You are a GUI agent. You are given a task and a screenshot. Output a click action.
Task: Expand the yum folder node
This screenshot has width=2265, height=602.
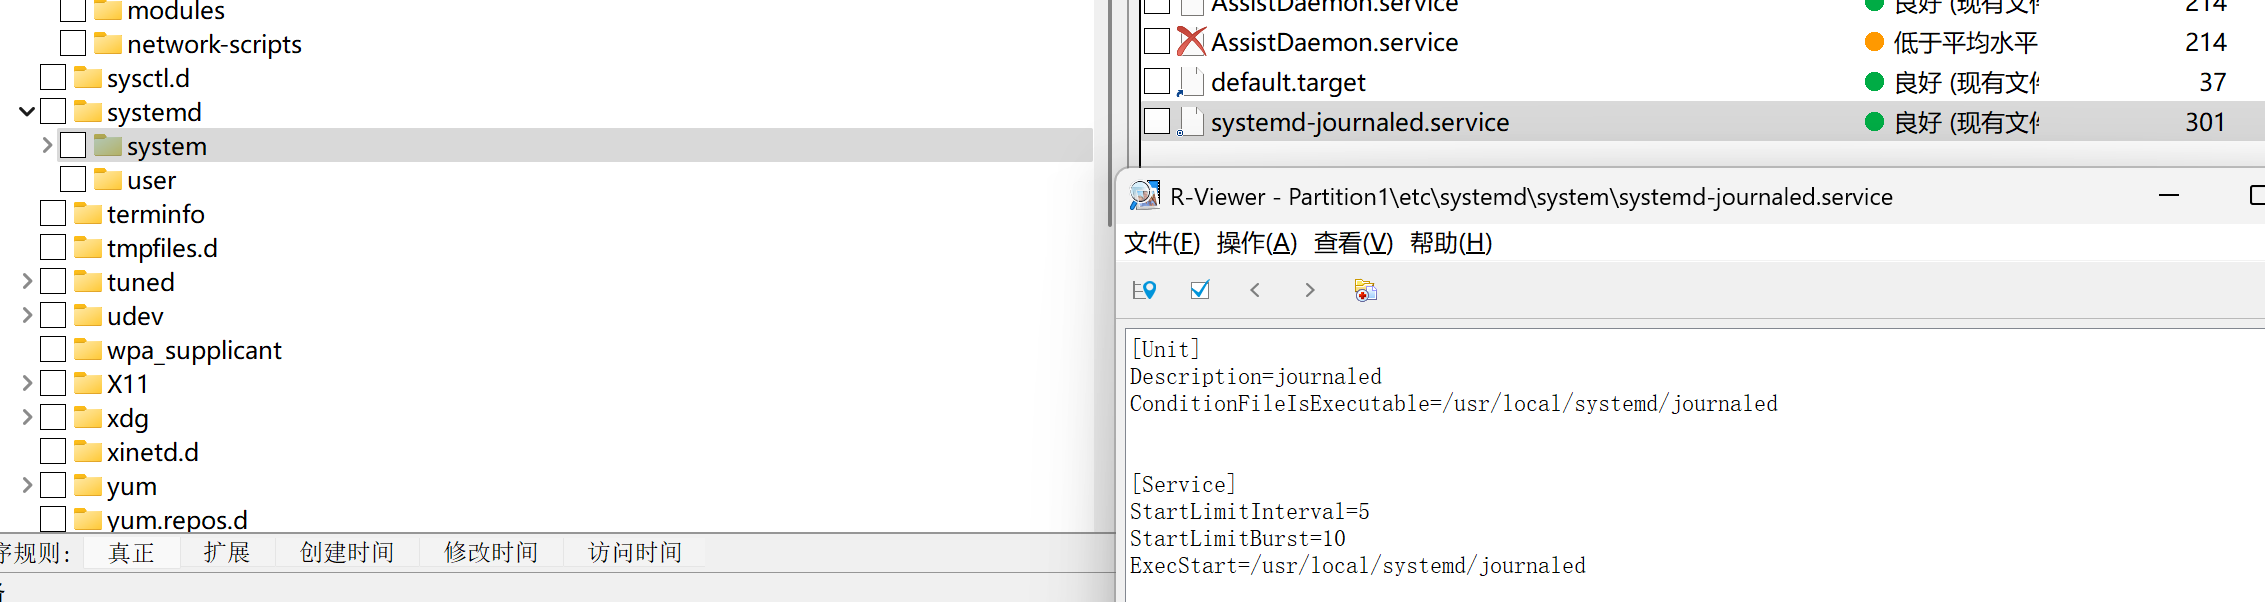27,486
